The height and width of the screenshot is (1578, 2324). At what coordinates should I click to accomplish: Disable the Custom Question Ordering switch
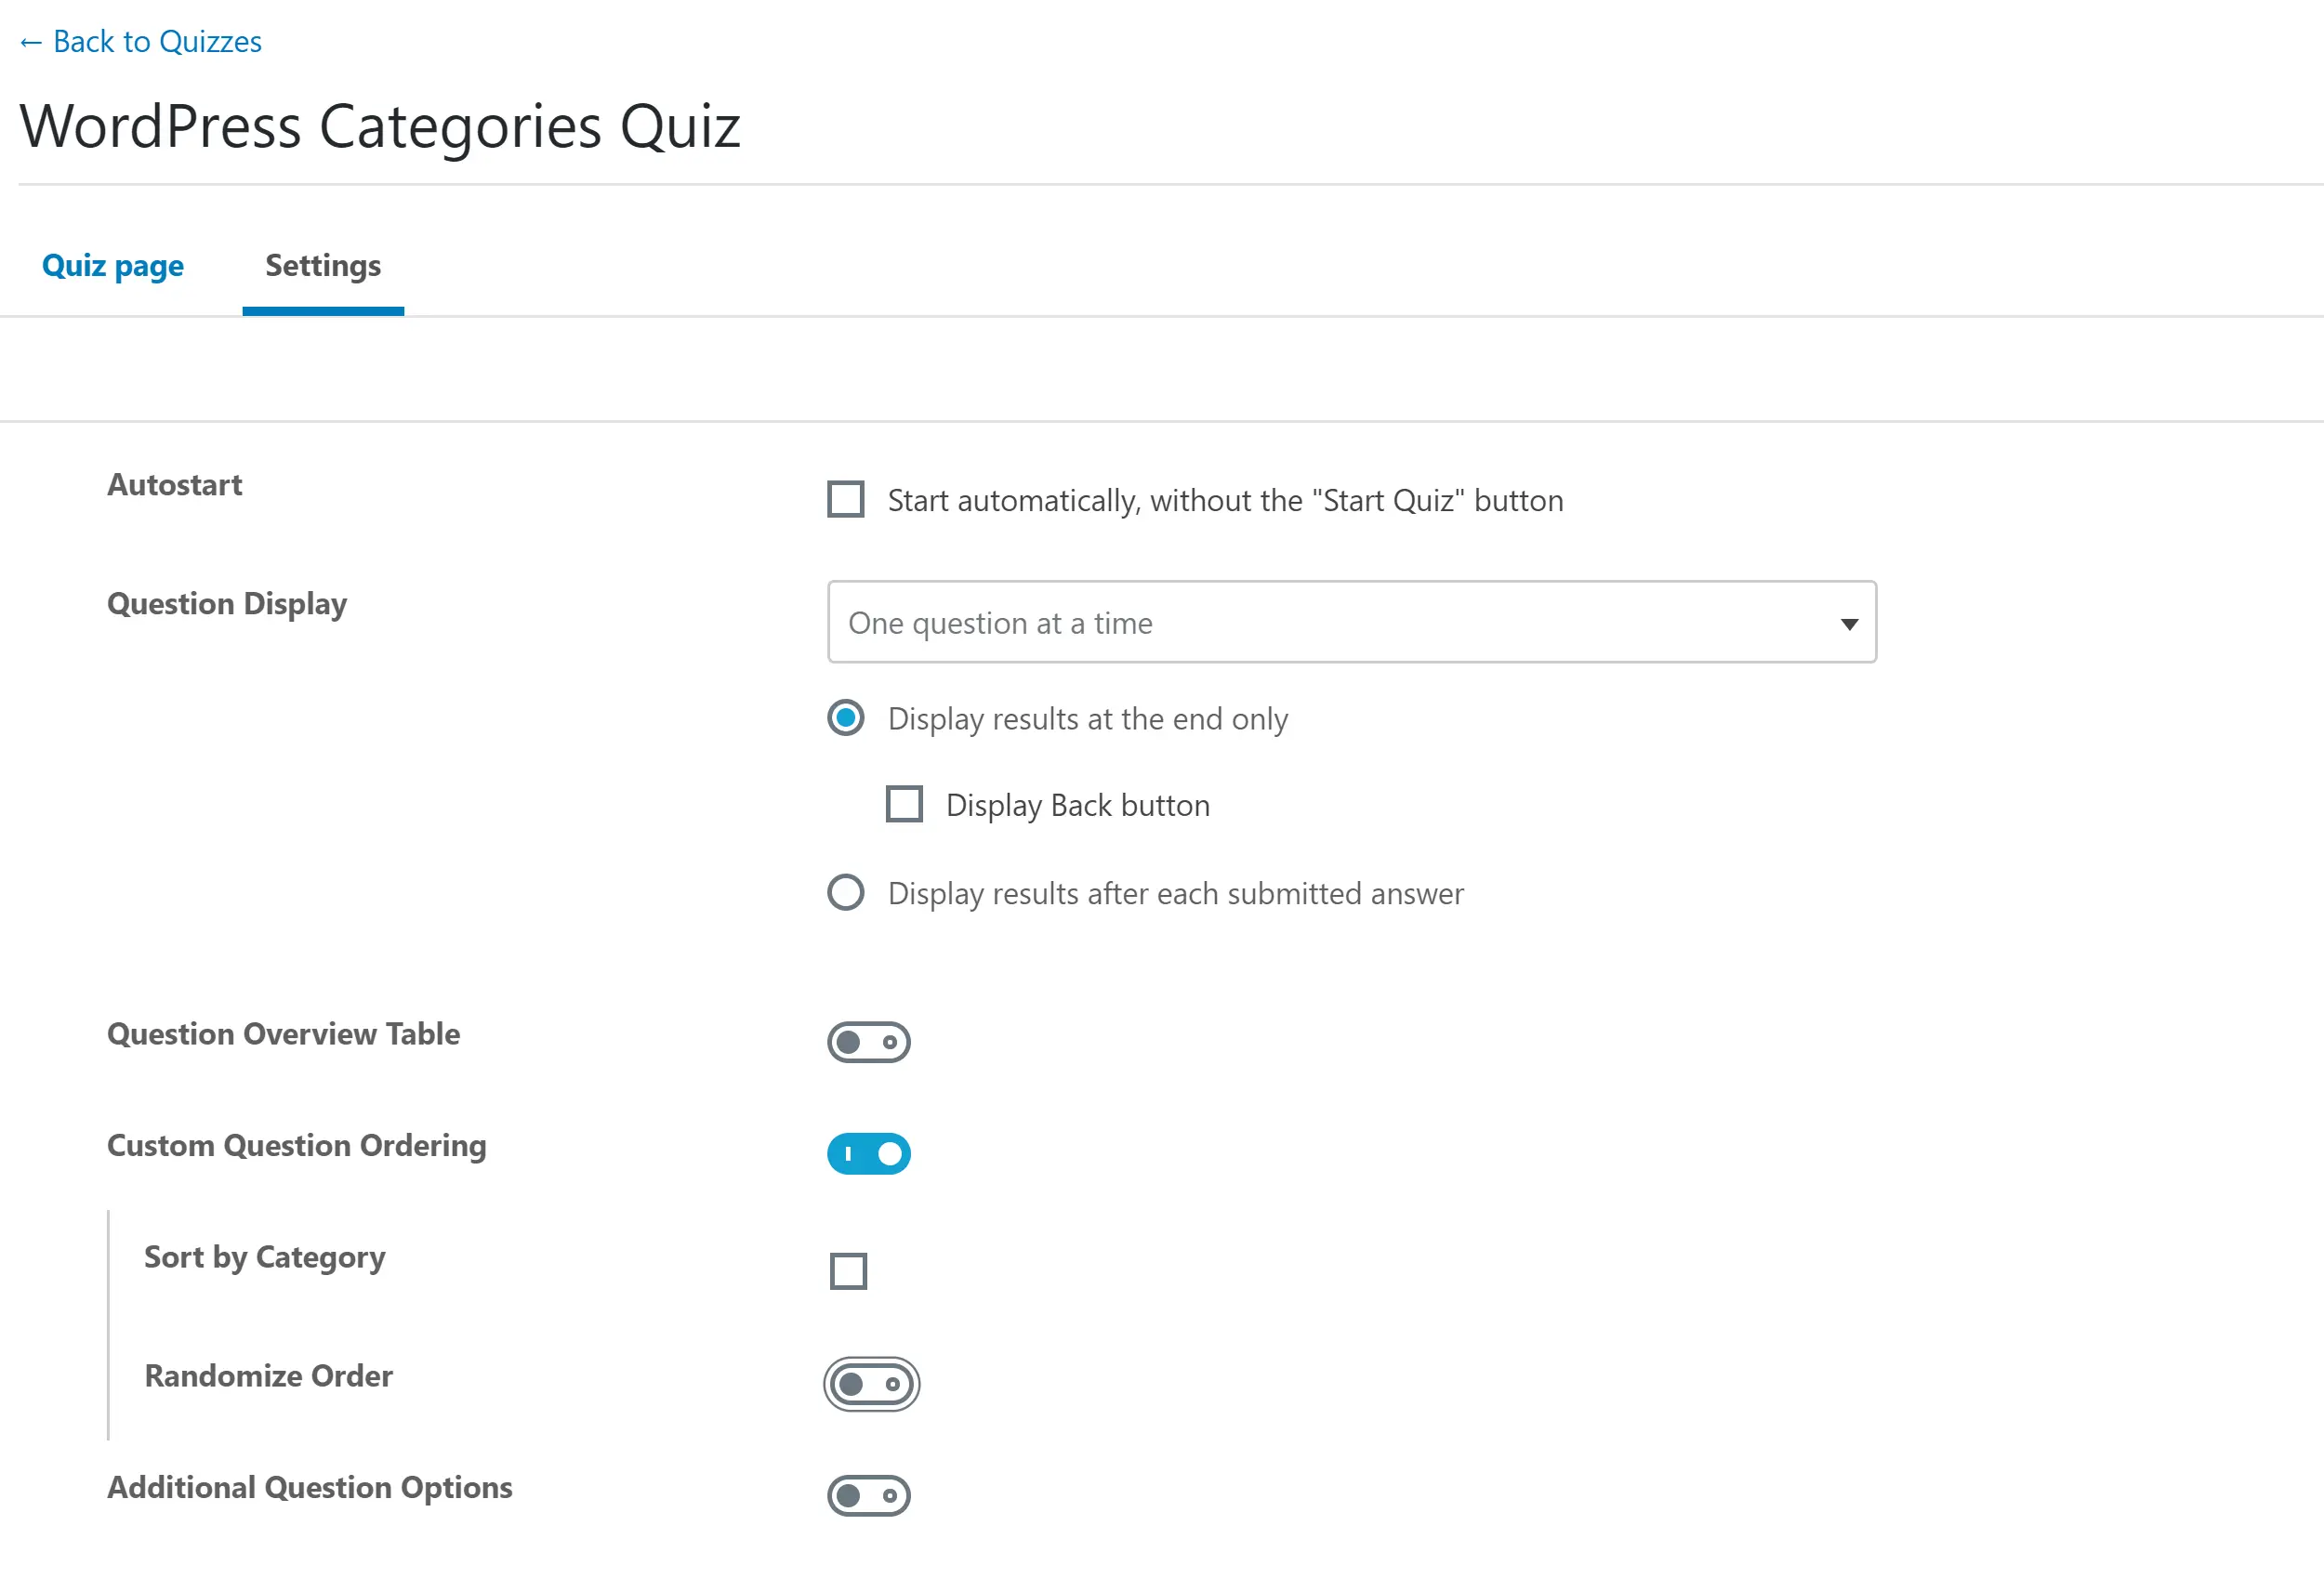(x=868, y=1153)
